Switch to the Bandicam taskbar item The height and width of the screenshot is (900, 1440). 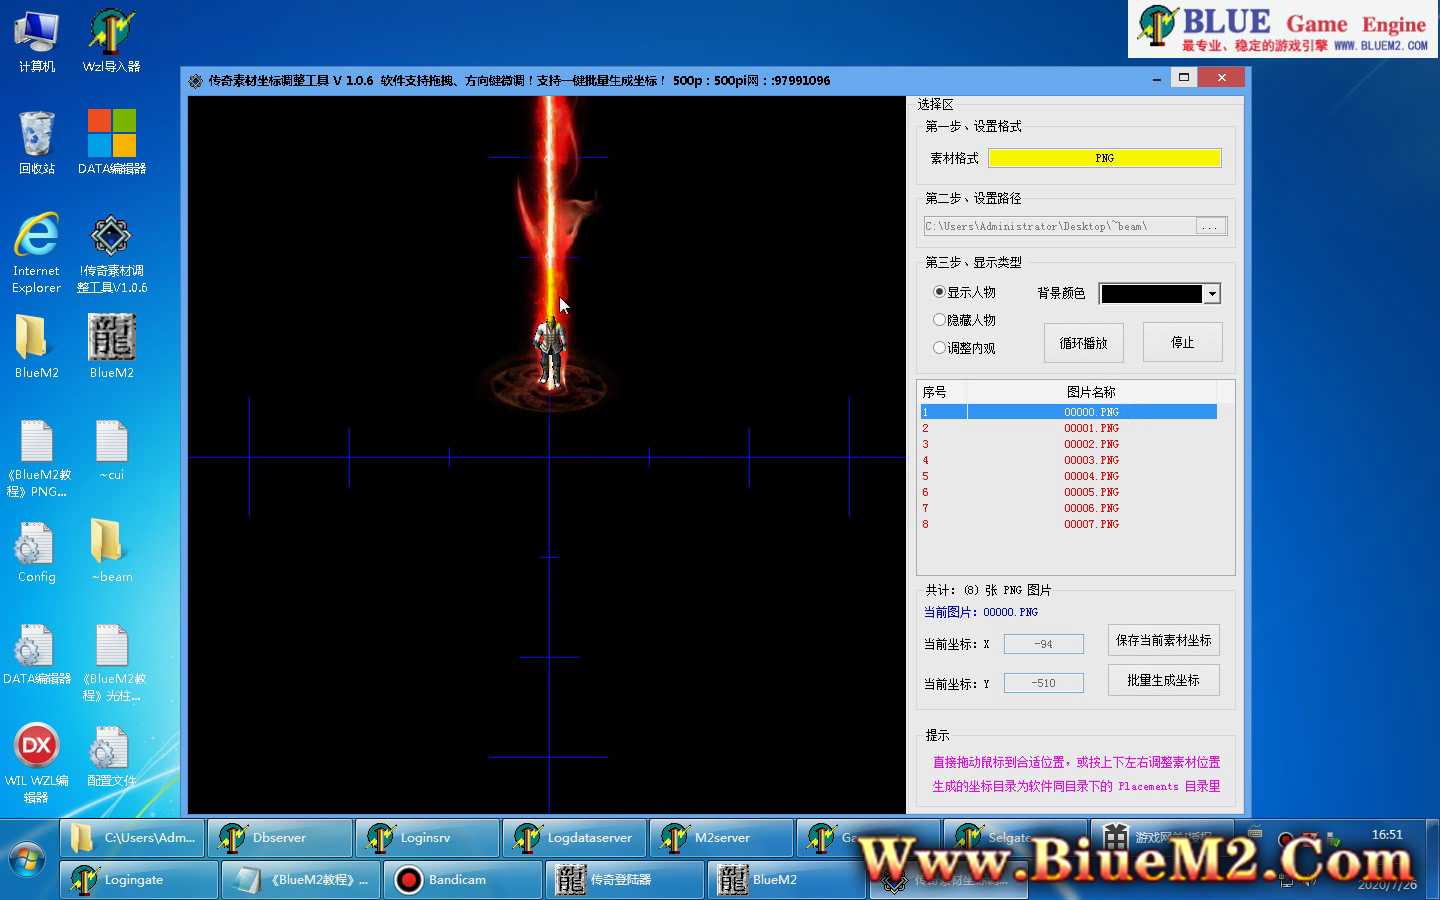click(462, 880)
